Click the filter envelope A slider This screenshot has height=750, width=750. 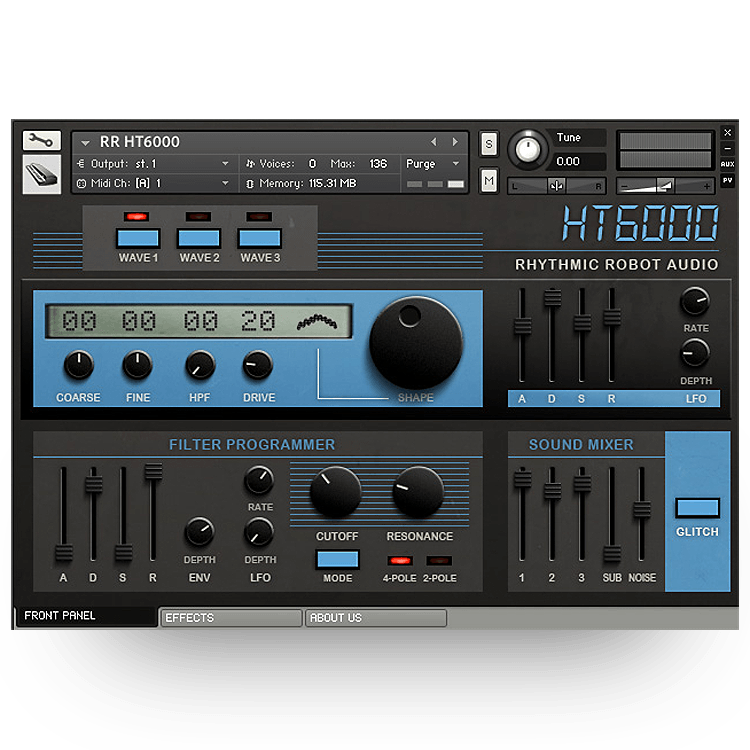tap(64, 553)
